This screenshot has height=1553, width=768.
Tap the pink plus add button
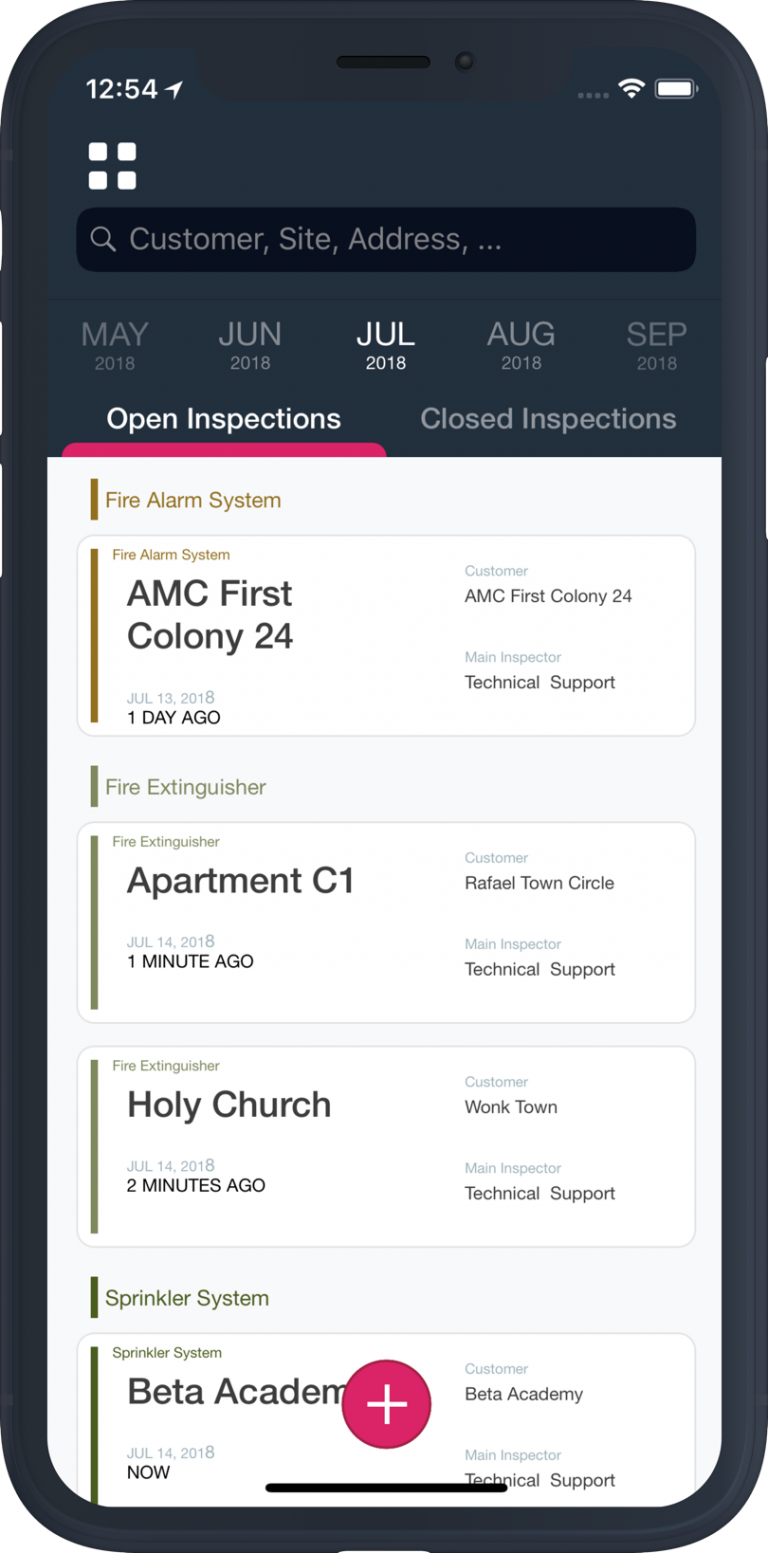(x=386, y=1404)
